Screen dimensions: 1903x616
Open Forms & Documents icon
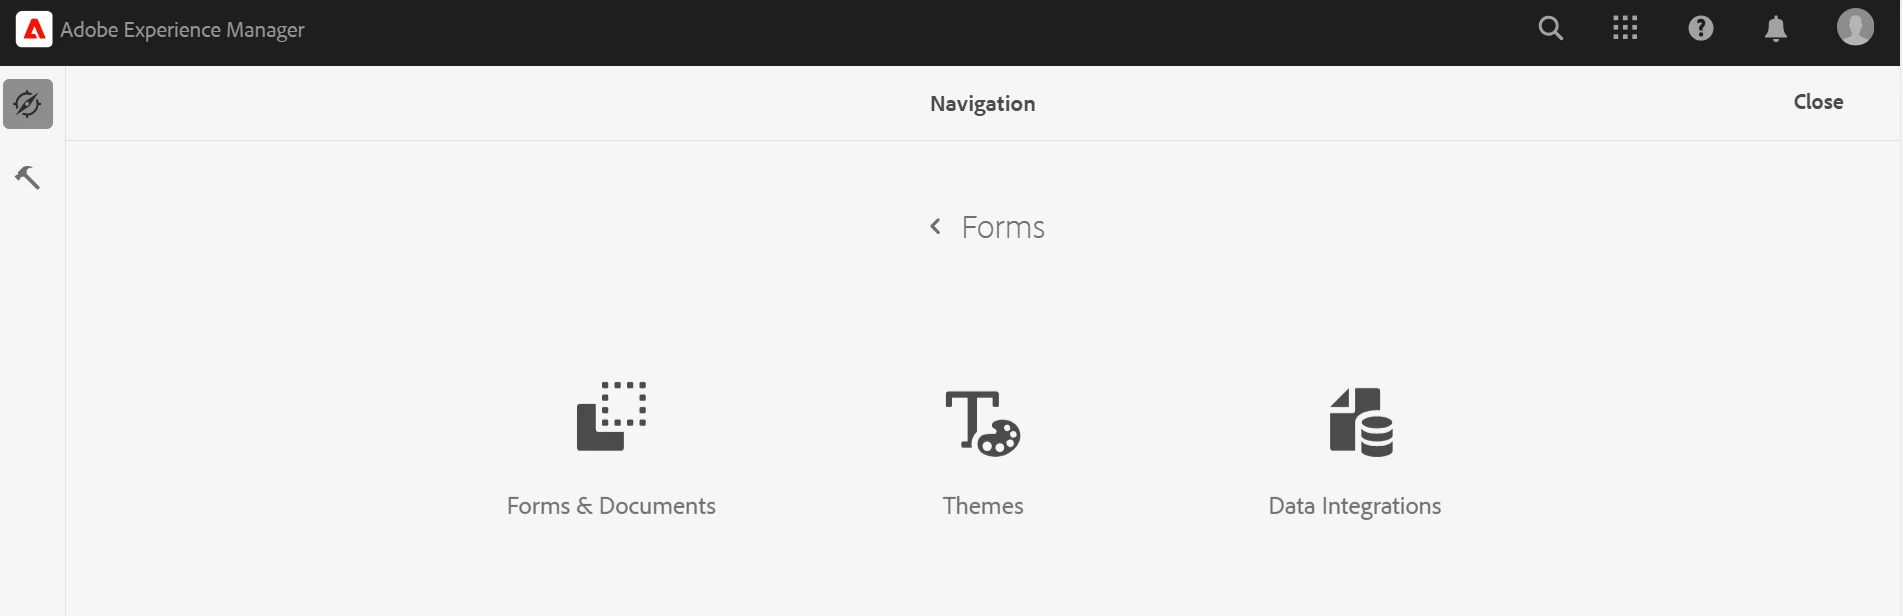pyautogui.click(x=611, y=416)
